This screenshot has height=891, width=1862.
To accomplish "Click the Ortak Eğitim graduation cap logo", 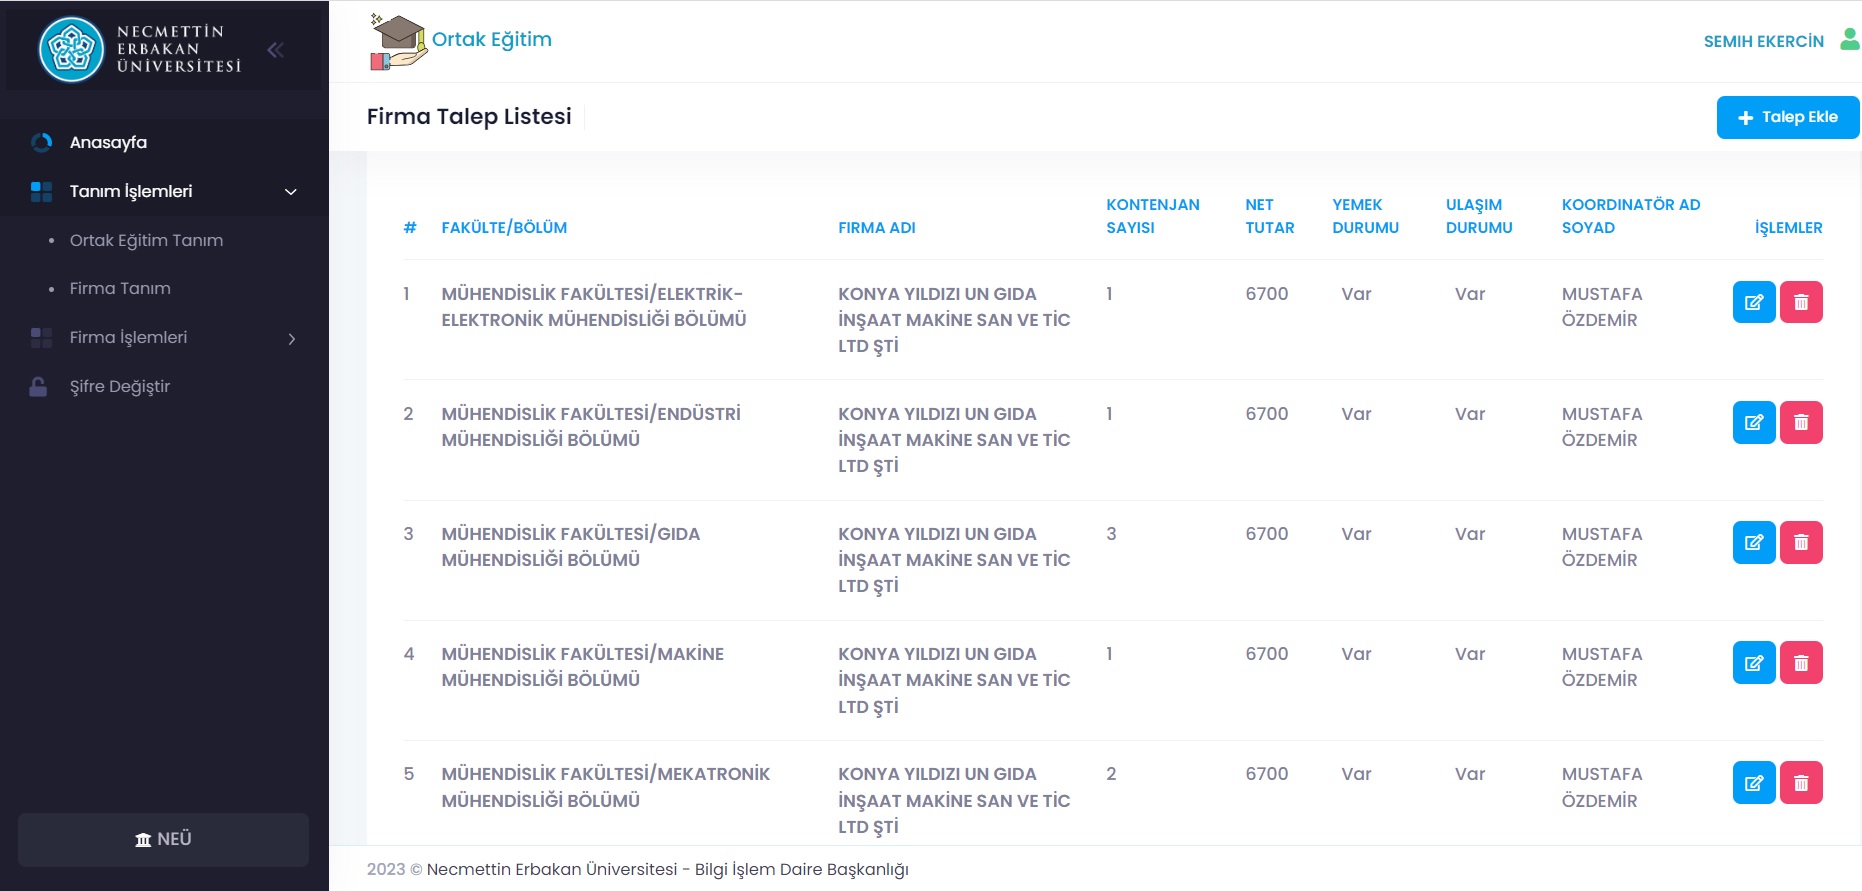I will tap(398, 42).
